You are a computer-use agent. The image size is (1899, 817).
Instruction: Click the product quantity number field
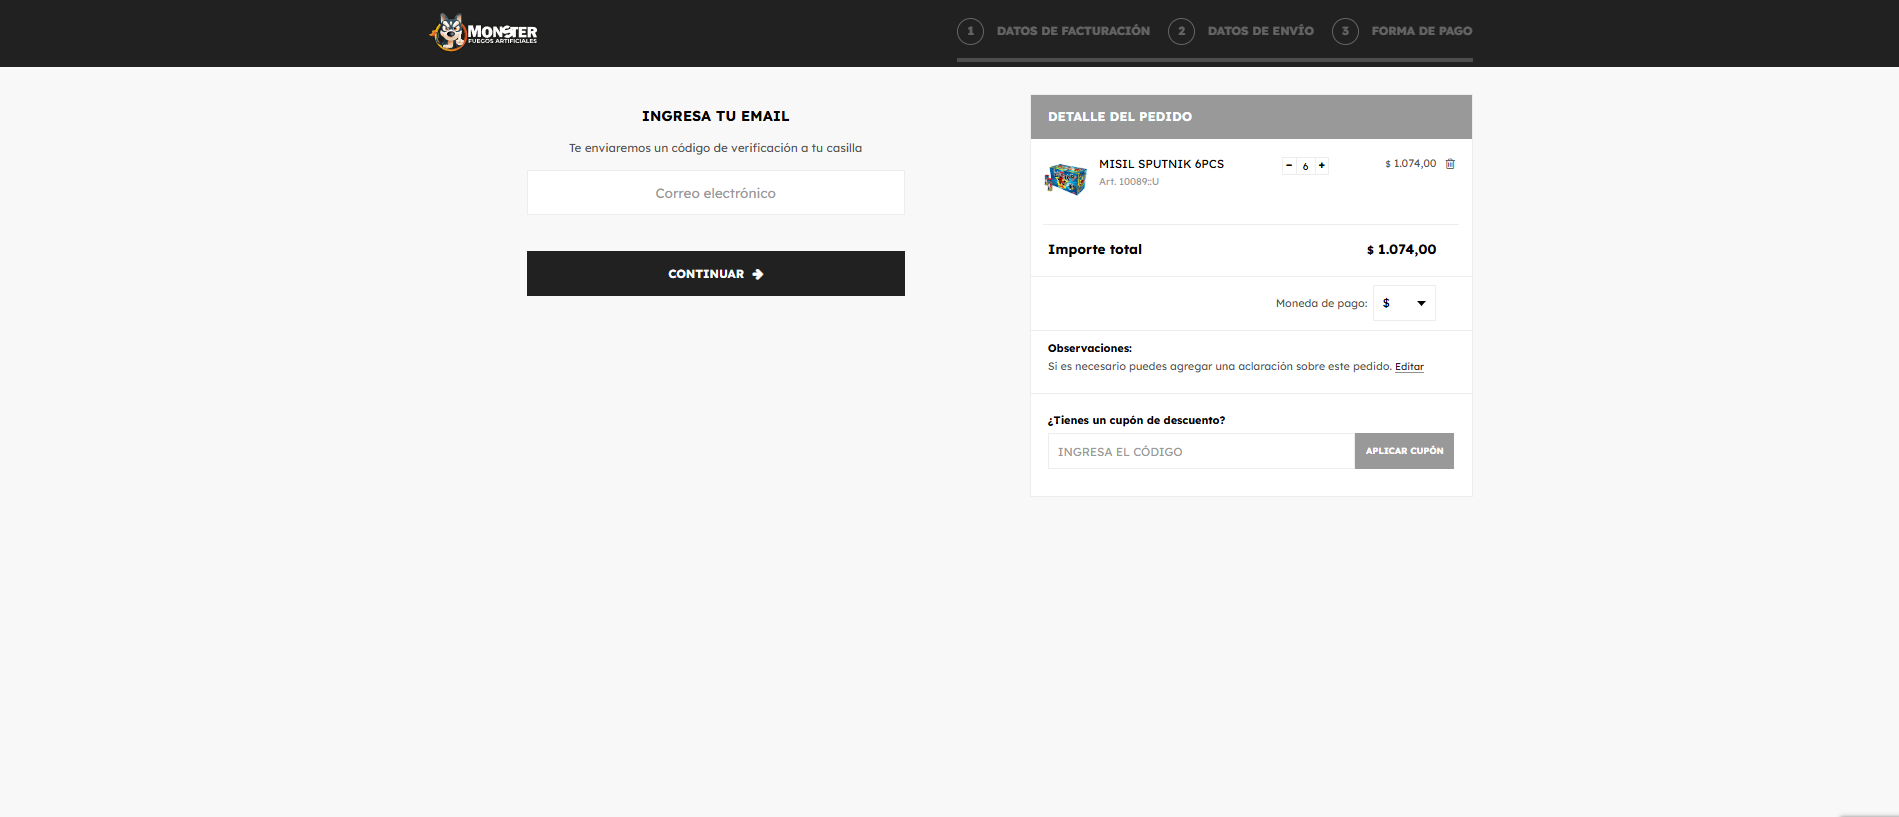pyautogui.click(x=1305, y=166)
